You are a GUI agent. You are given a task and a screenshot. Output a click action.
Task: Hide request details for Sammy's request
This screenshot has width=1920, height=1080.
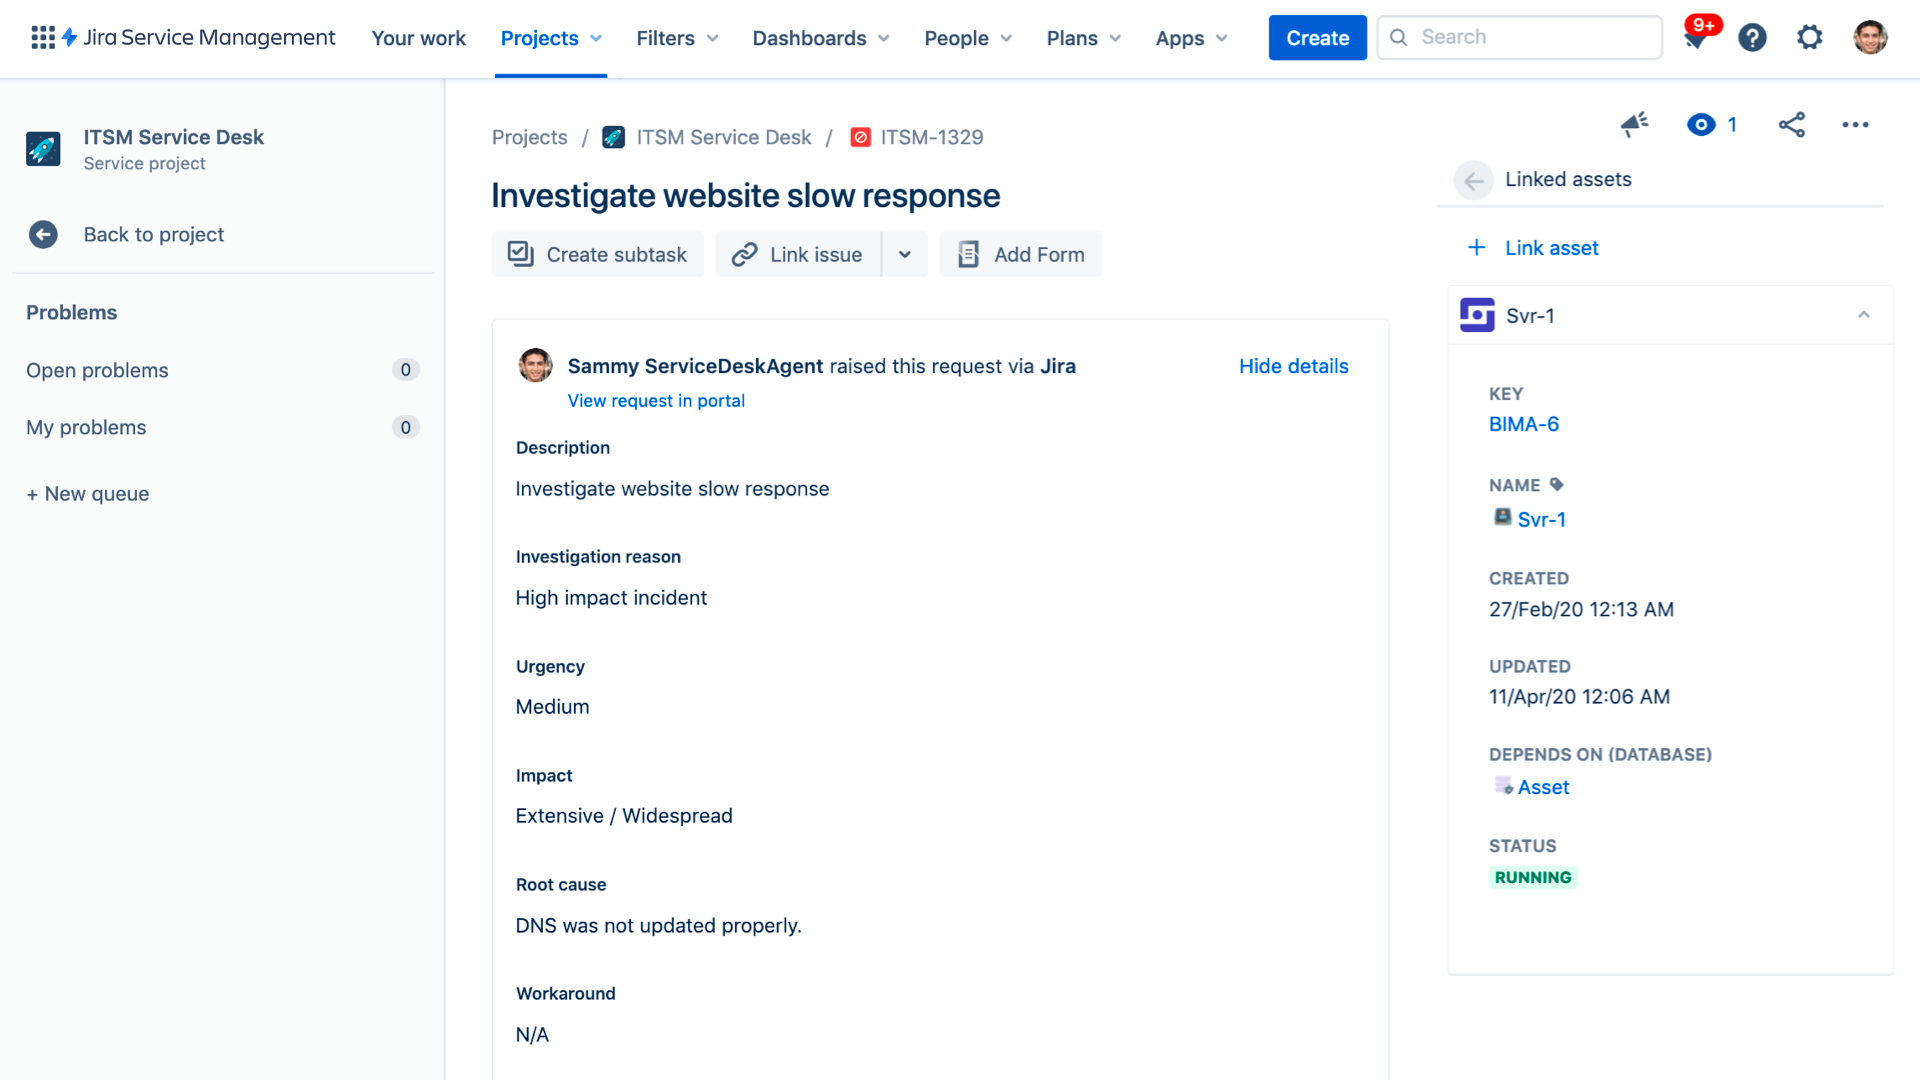[1293, 366]
